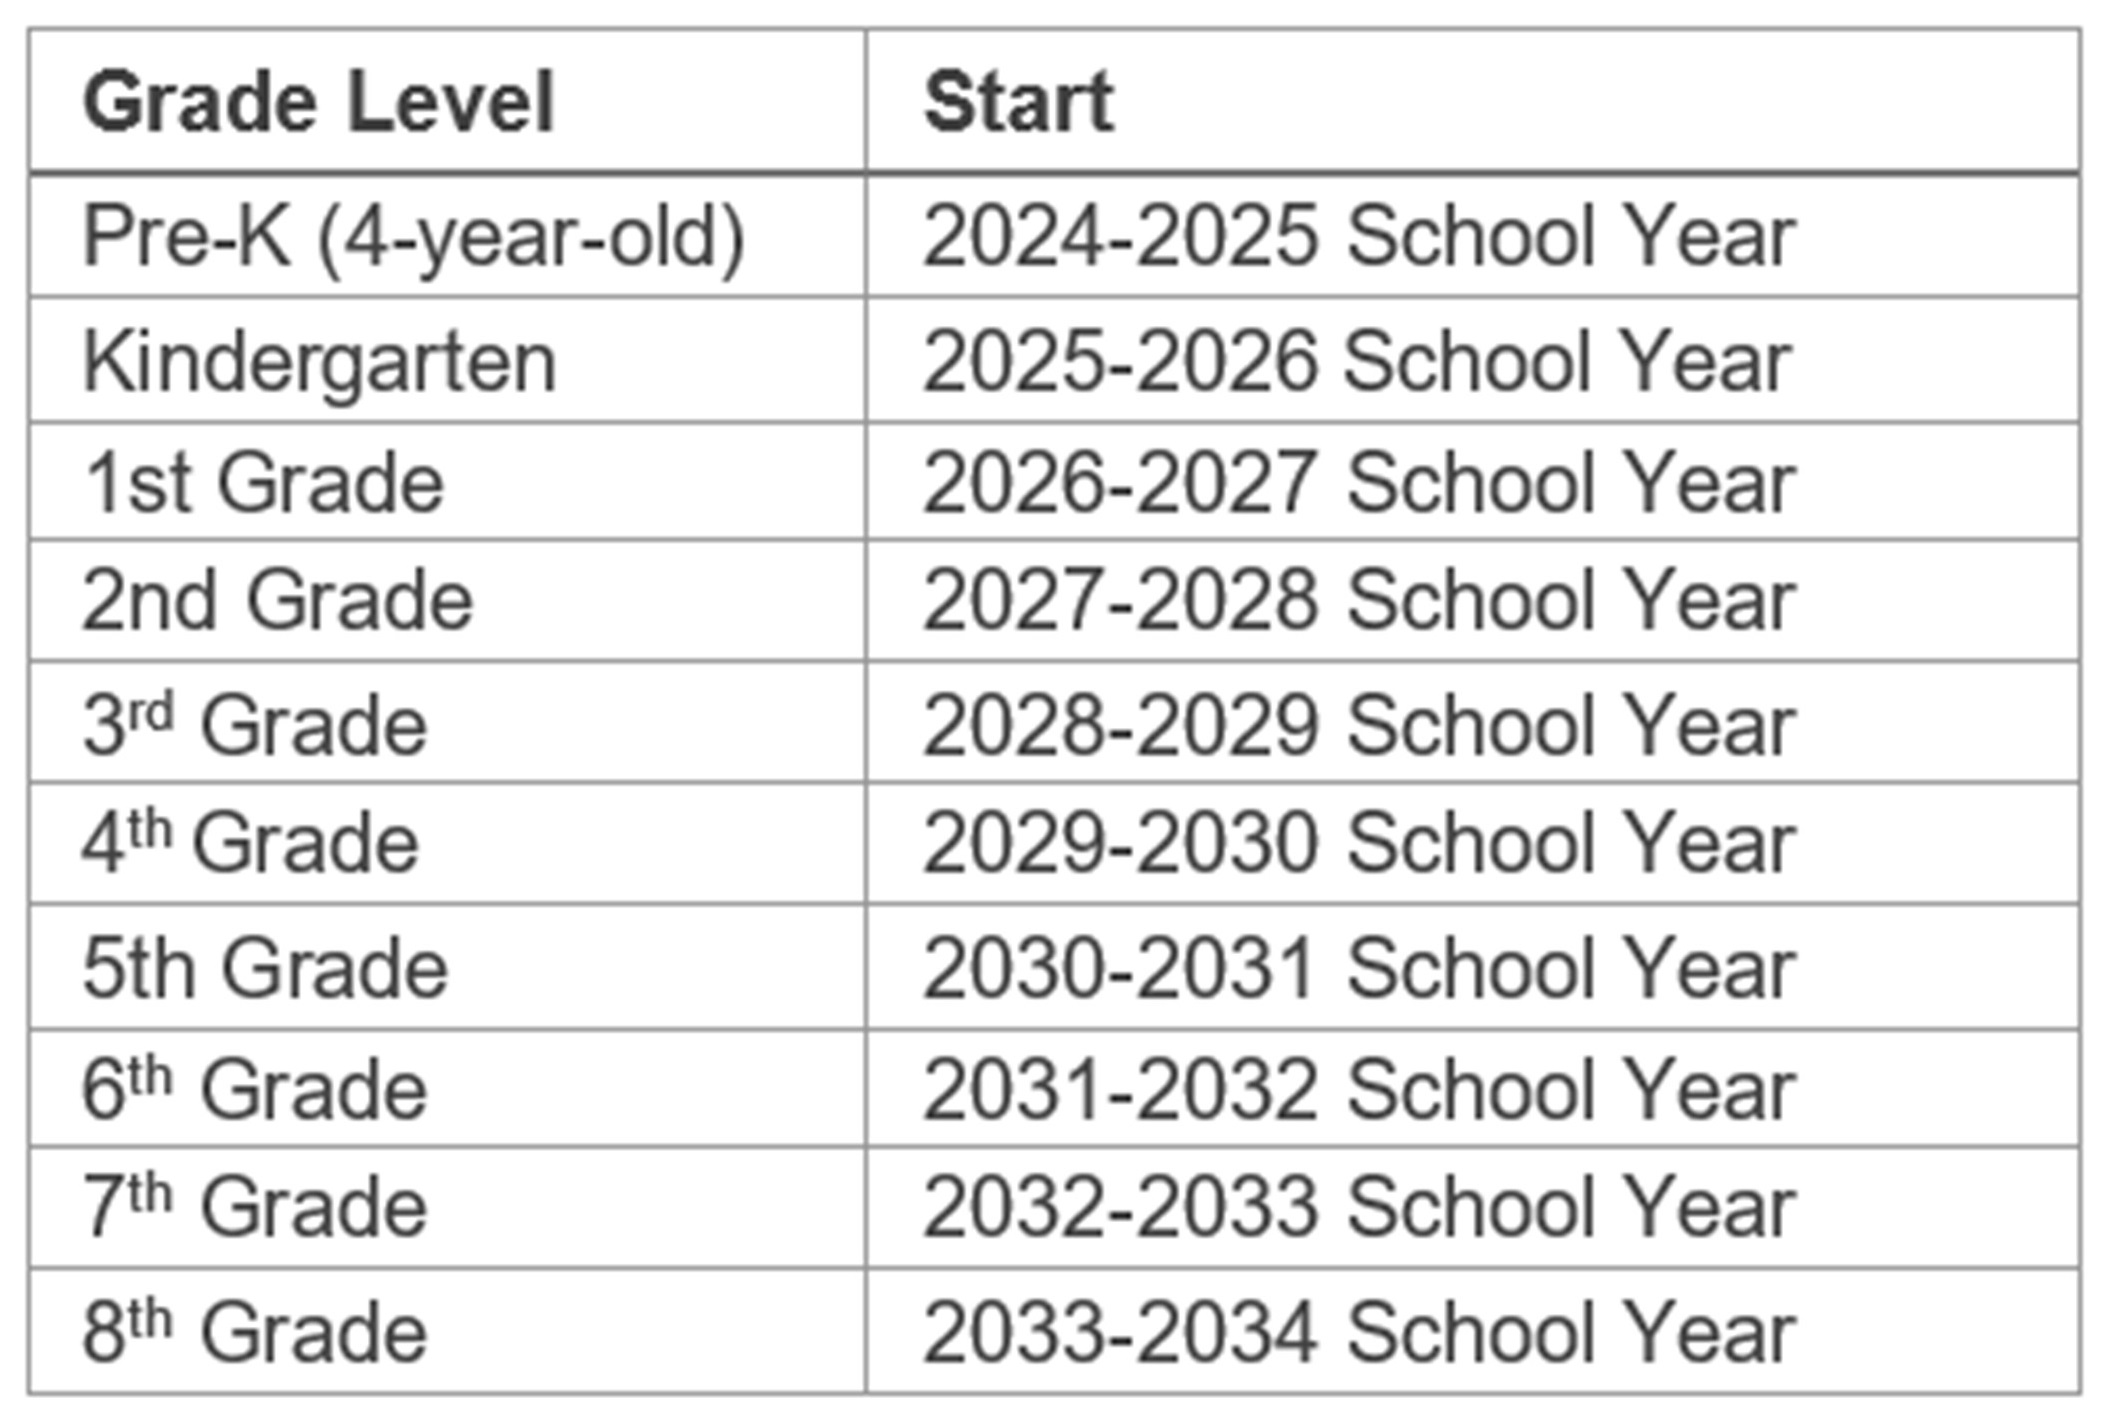
Task: Select the Kindergarten cell
Action: pyautogui.click(x=447, y=360)
